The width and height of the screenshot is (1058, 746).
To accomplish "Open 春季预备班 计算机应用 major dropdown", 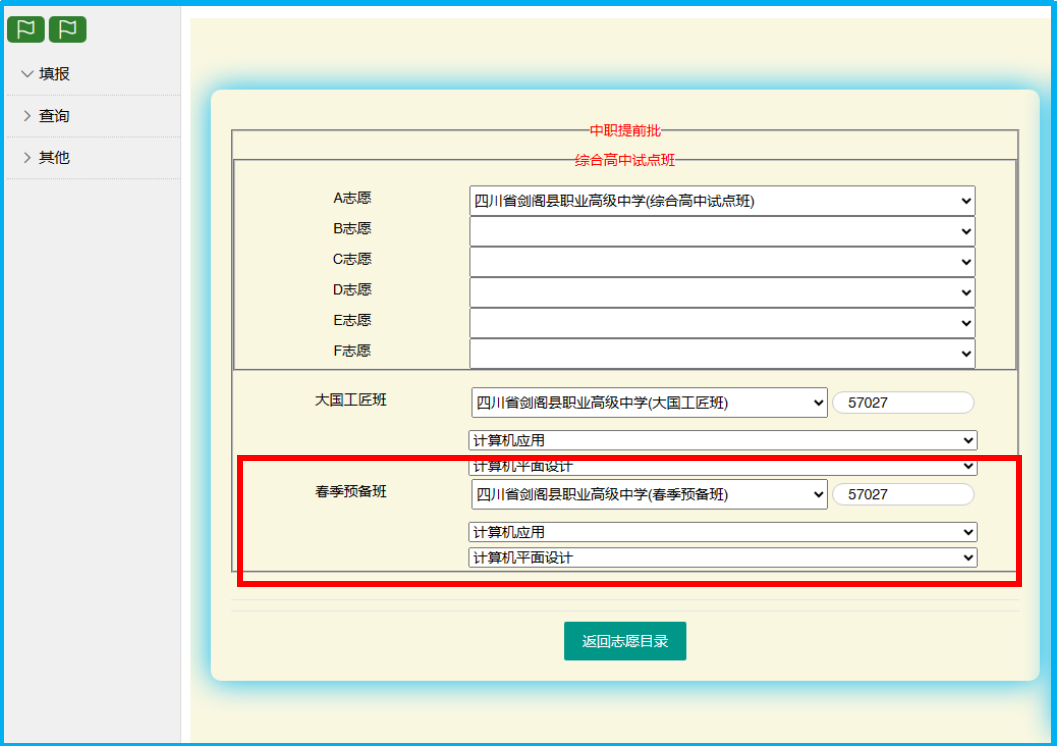I will (x=722, y=532).
